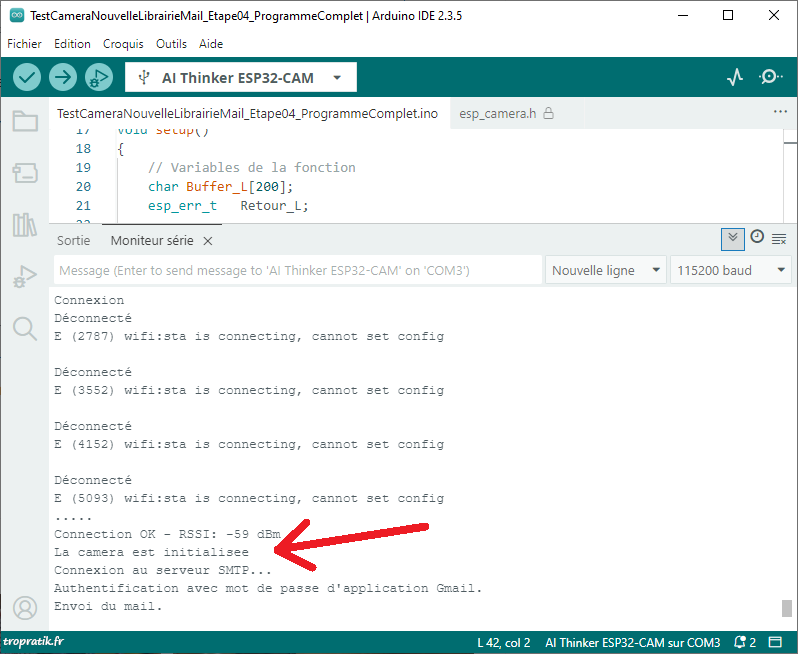
Task: Toggle timestamp display clock icon
Action: (757, 237)
